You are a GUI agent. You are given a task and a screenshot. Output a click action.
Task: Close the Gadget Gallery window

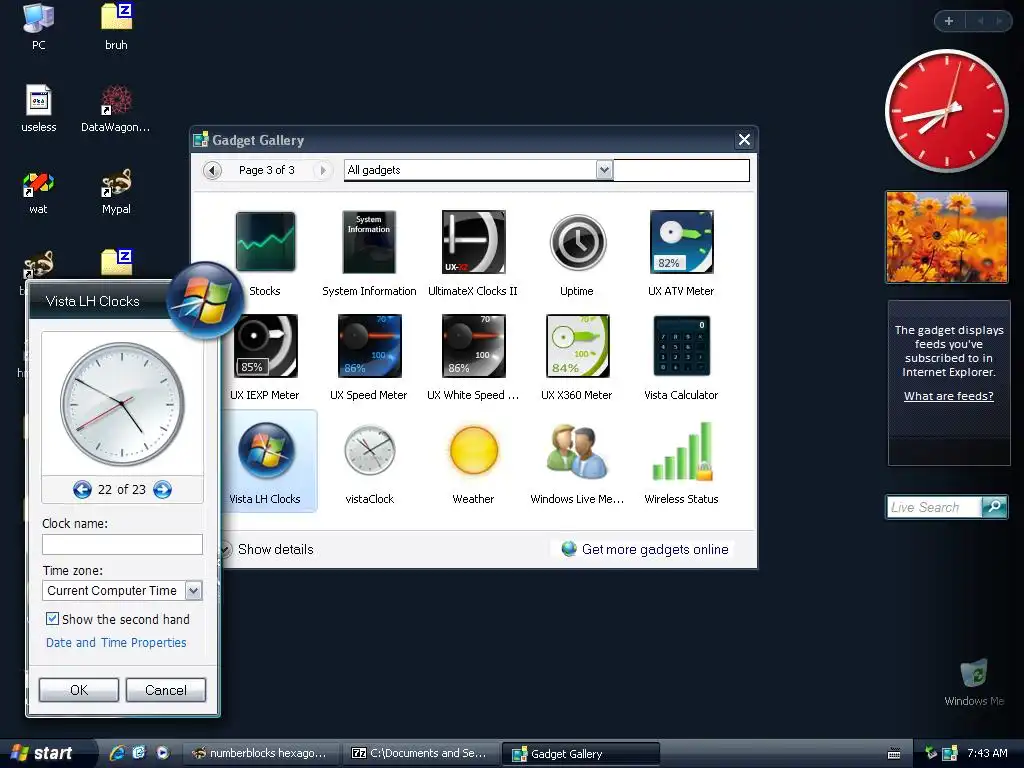(744, 139)
